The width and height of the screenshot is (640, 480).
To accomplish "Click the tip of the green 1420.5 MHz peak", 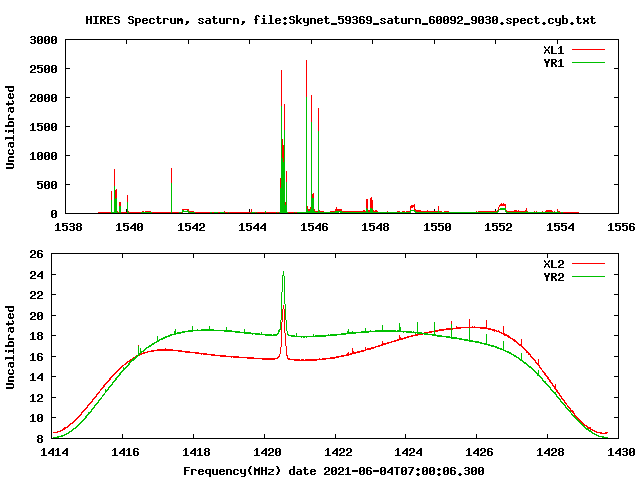I will 283,274.
